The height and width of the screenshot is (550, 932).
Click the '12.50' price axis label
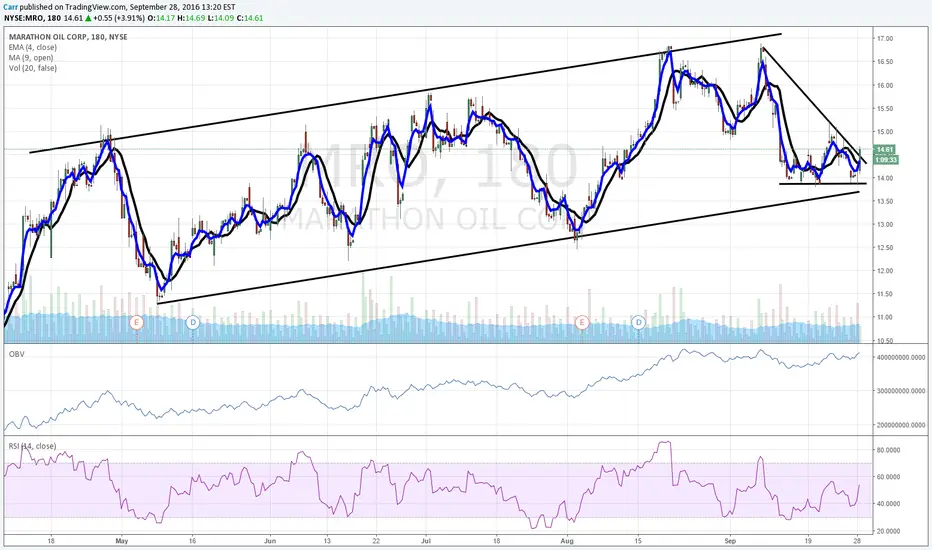coord(884,247)
